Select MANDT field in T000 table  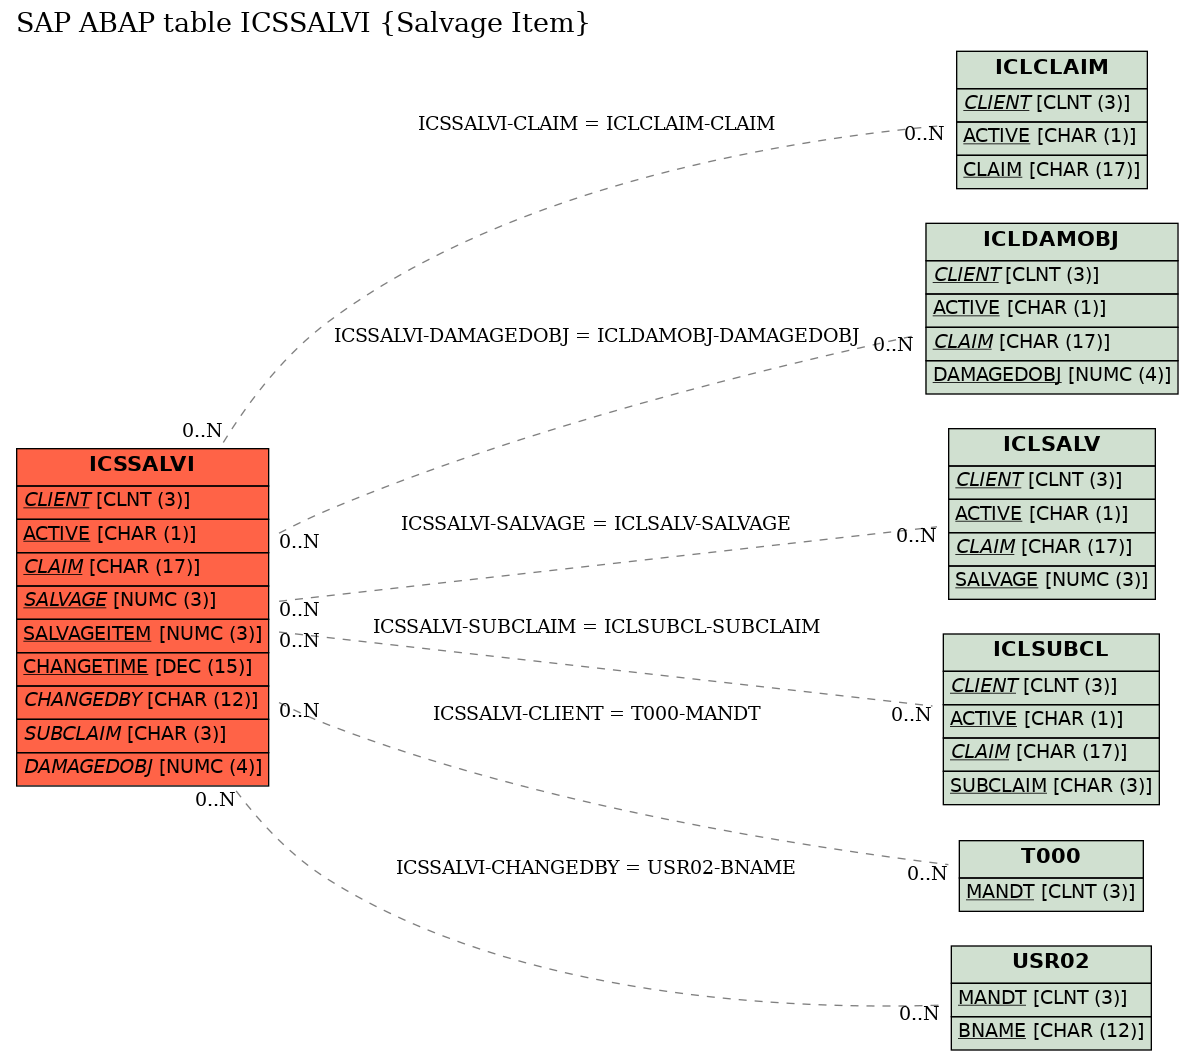click(1051, 893)
